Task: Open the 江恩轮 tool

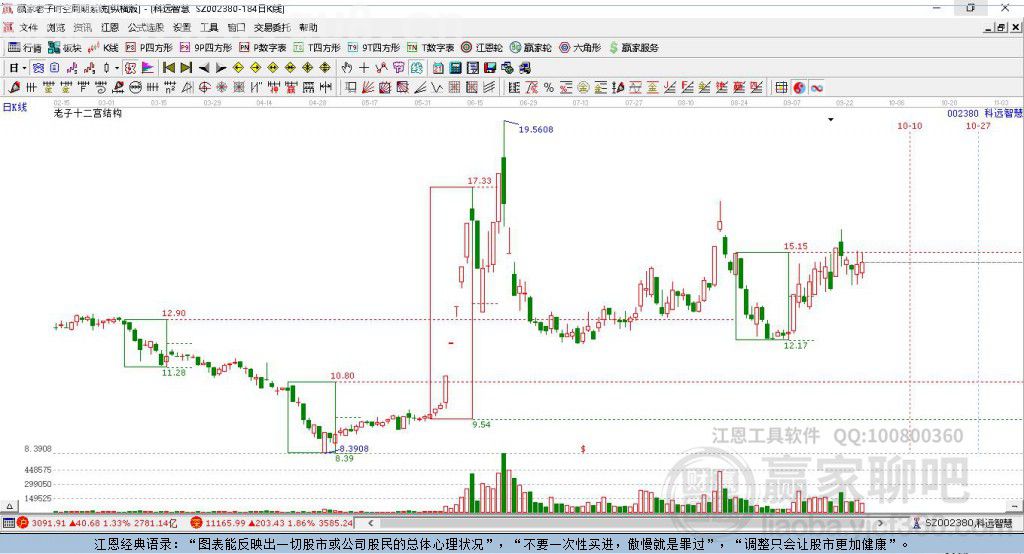Action: tap(482, 48)
